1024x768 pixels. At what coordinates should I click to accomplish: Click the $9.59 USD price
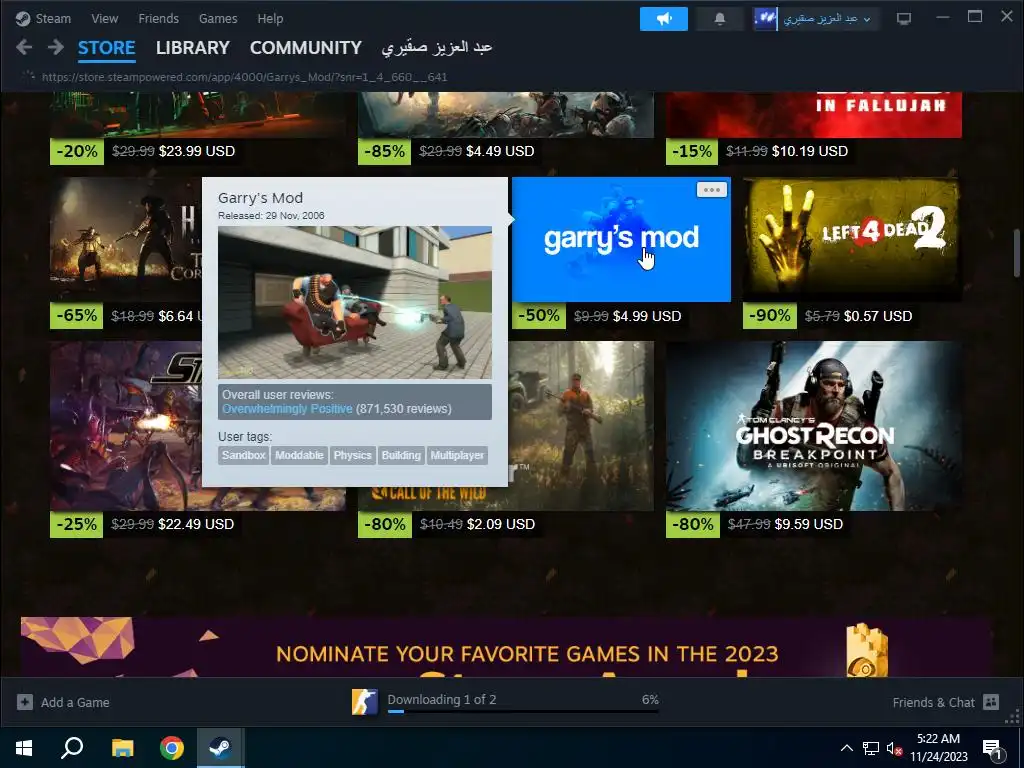pos(808,524)
